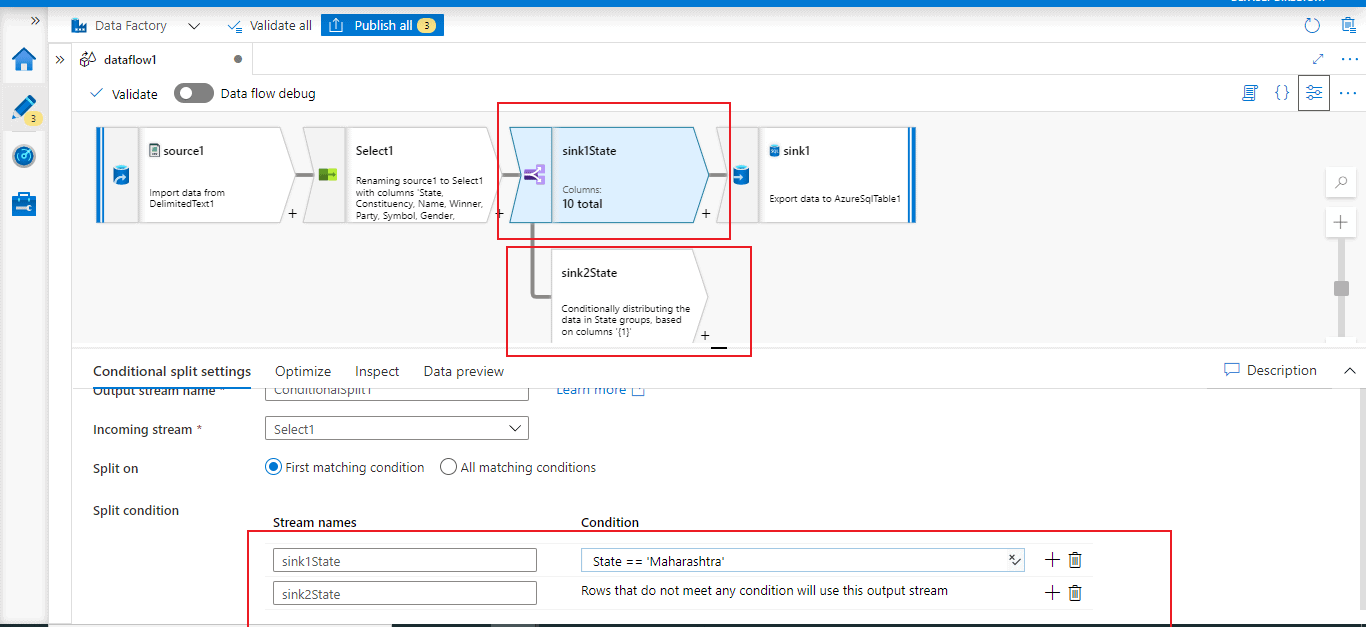Image resolution: width=1366 pixels, height=627 pixels.
Task: Open the Manage toolbox icon
Action: [x=24, y=204]
